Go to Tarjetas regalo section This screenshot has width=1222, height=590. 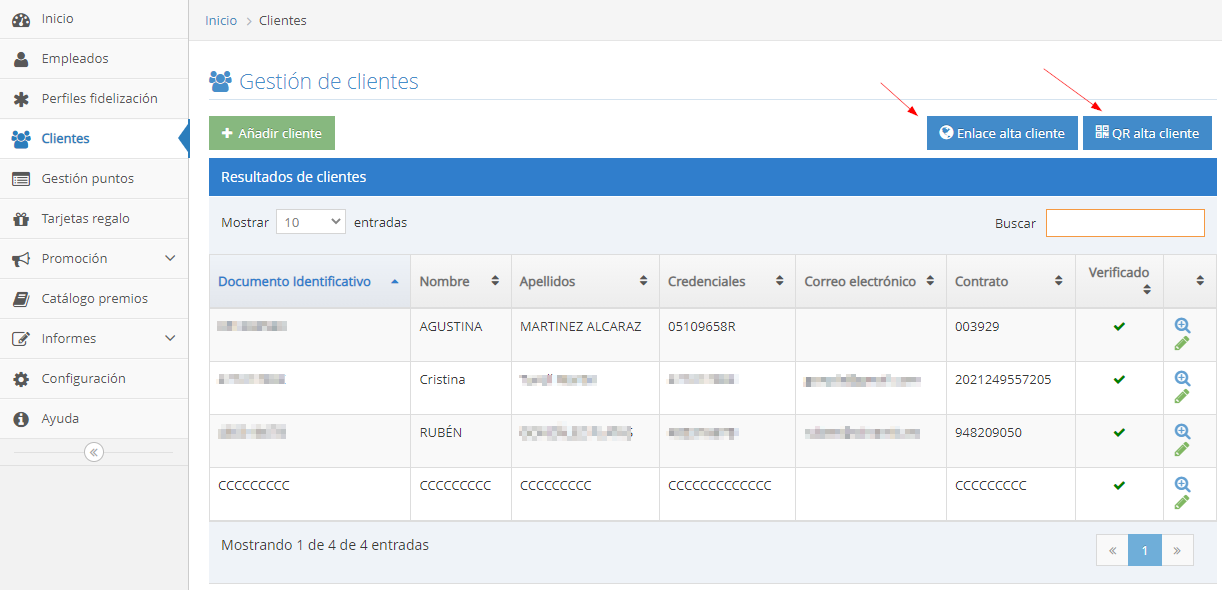tap(85, 219)
